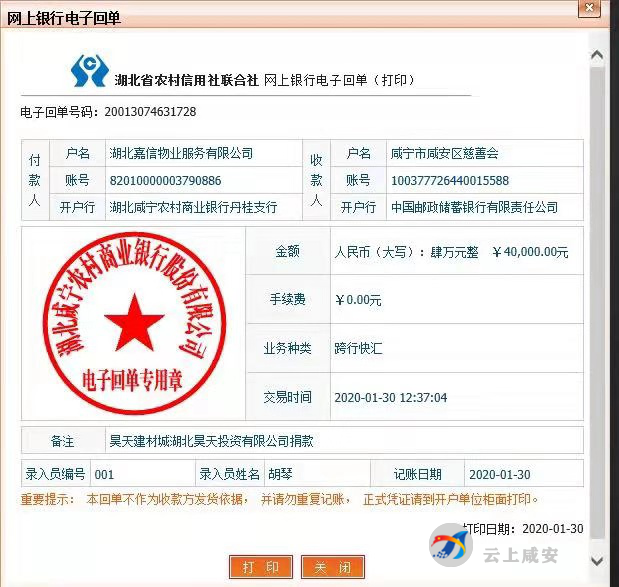This screenshot has height=587, width=619.
Task: Click the business type 跨行快汇
Action: point(358,348)
